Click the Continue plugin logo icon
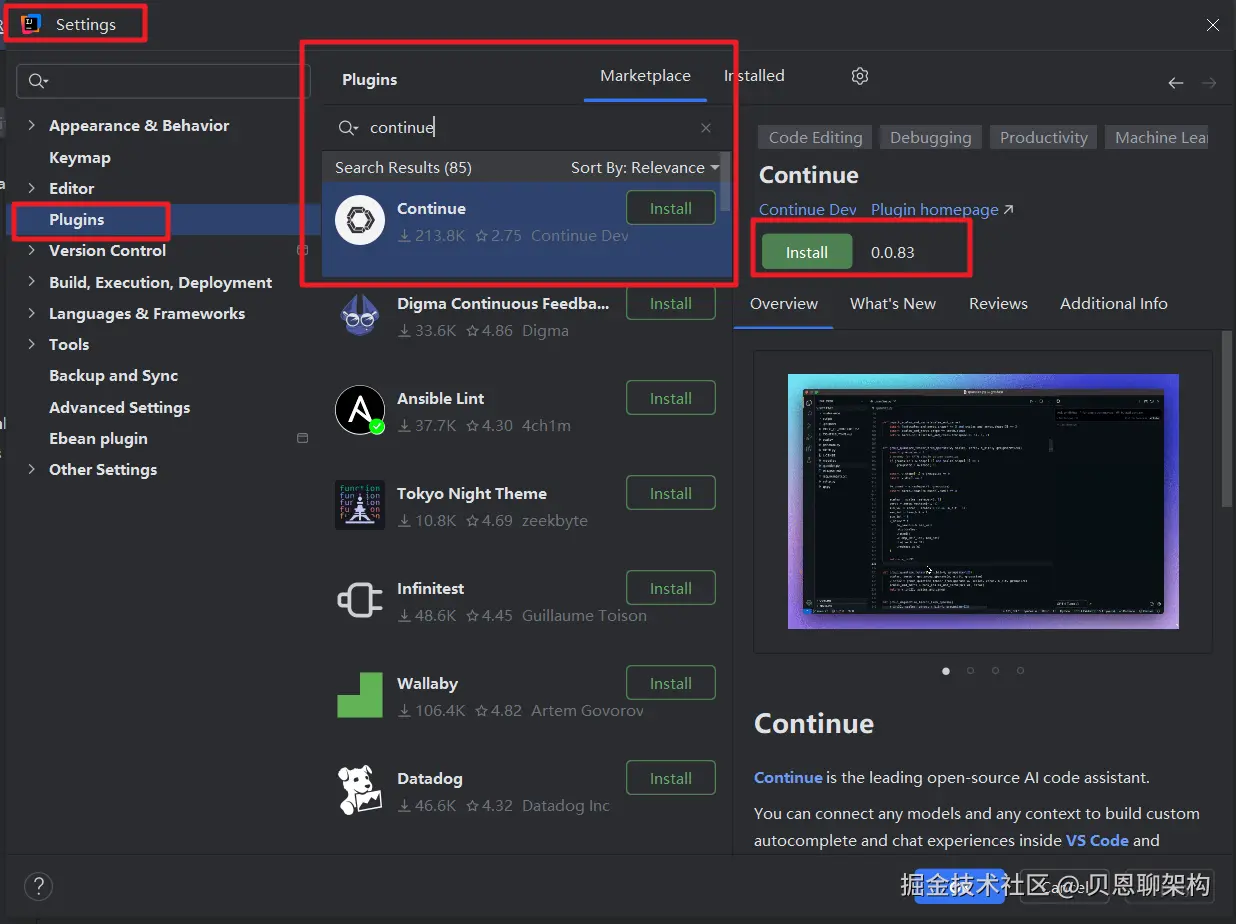This screenshot has width=1236, height=924. (x=360, y=221)
